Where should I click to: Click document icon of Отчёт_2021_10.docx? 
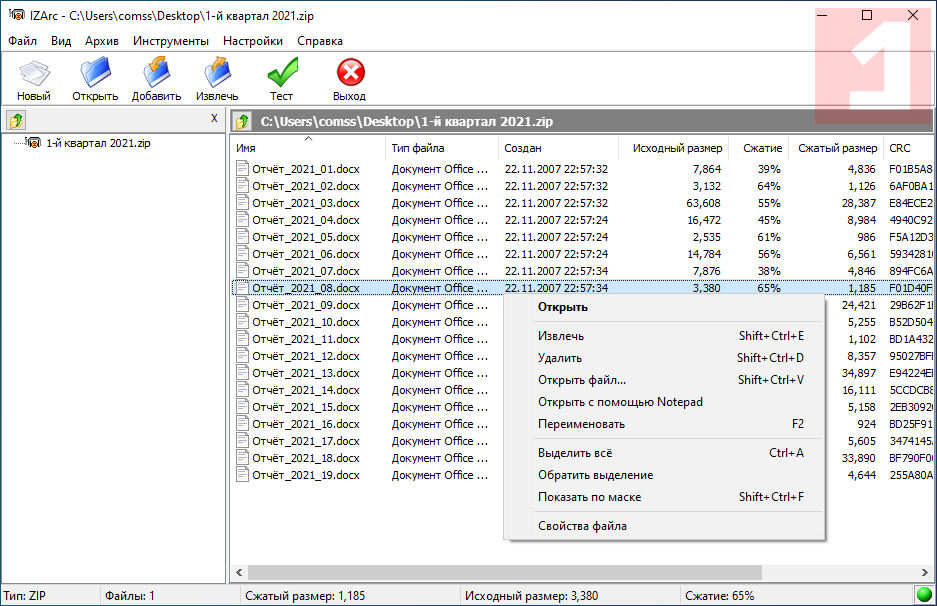point(242,322)
